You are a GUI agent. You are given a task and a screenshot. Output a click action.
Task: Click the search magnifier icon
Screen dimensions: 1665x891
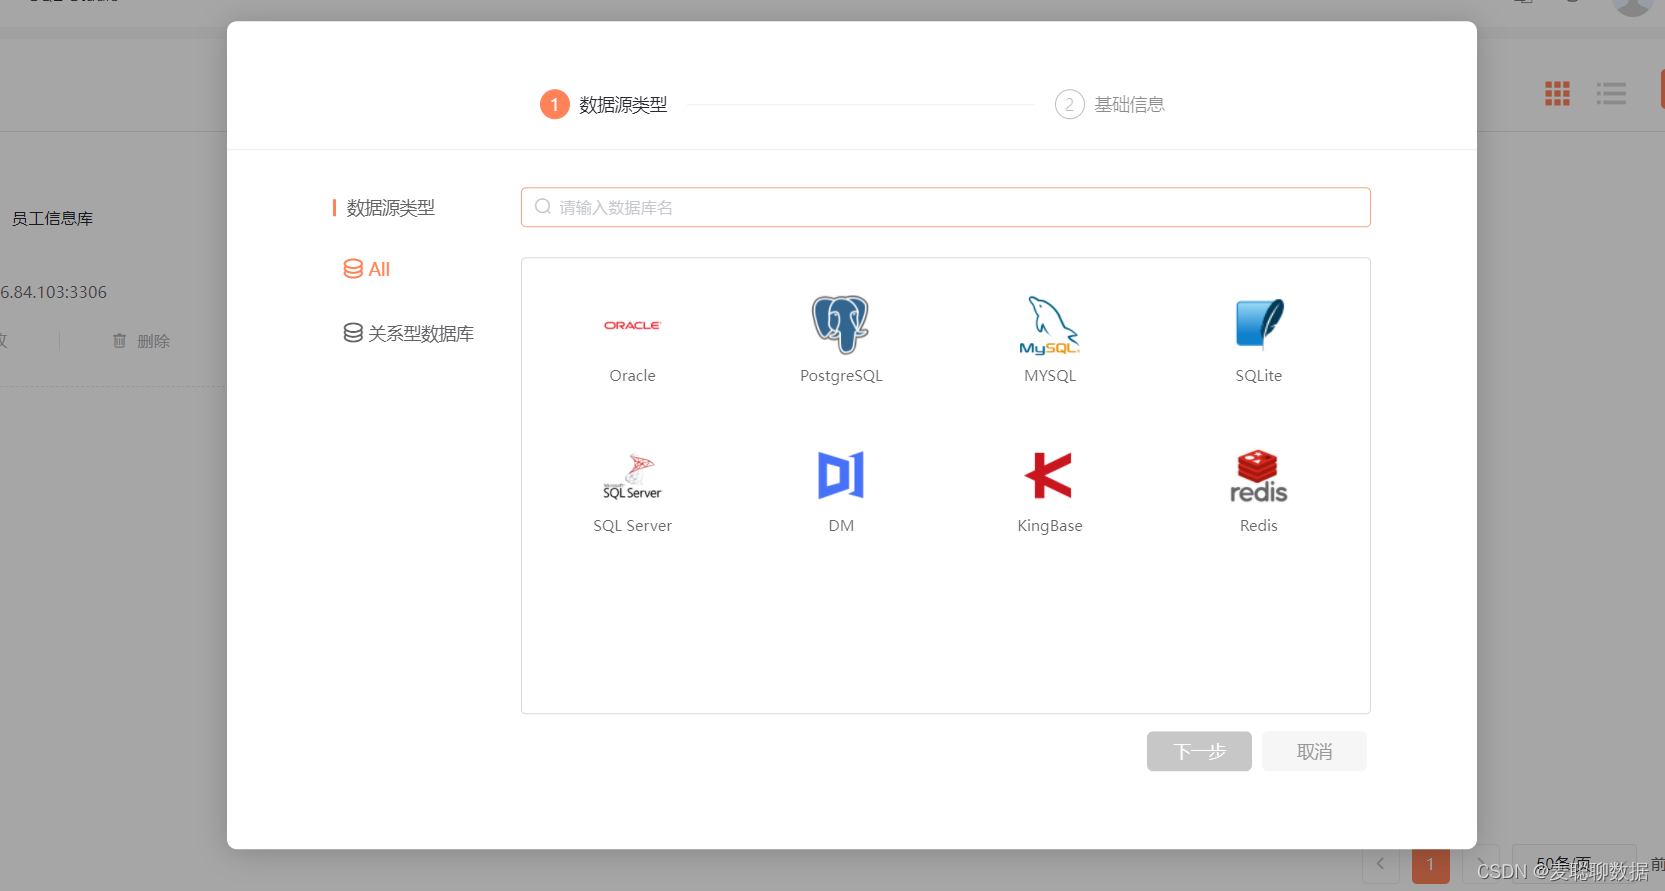pyautogui.click(x=543, y=207)
